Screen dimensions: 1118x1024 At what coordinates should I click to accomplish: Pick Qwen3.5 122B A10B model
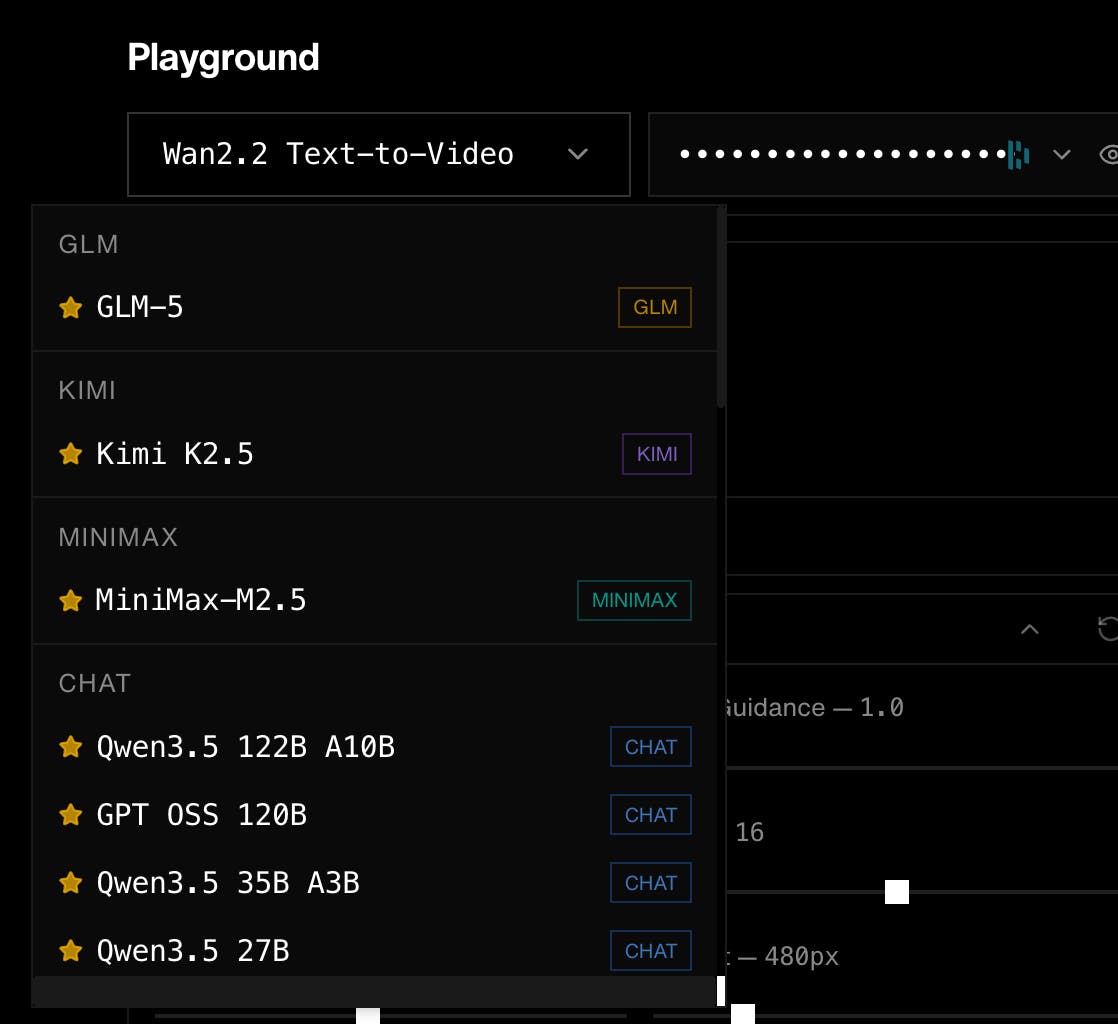click(375, 747)
